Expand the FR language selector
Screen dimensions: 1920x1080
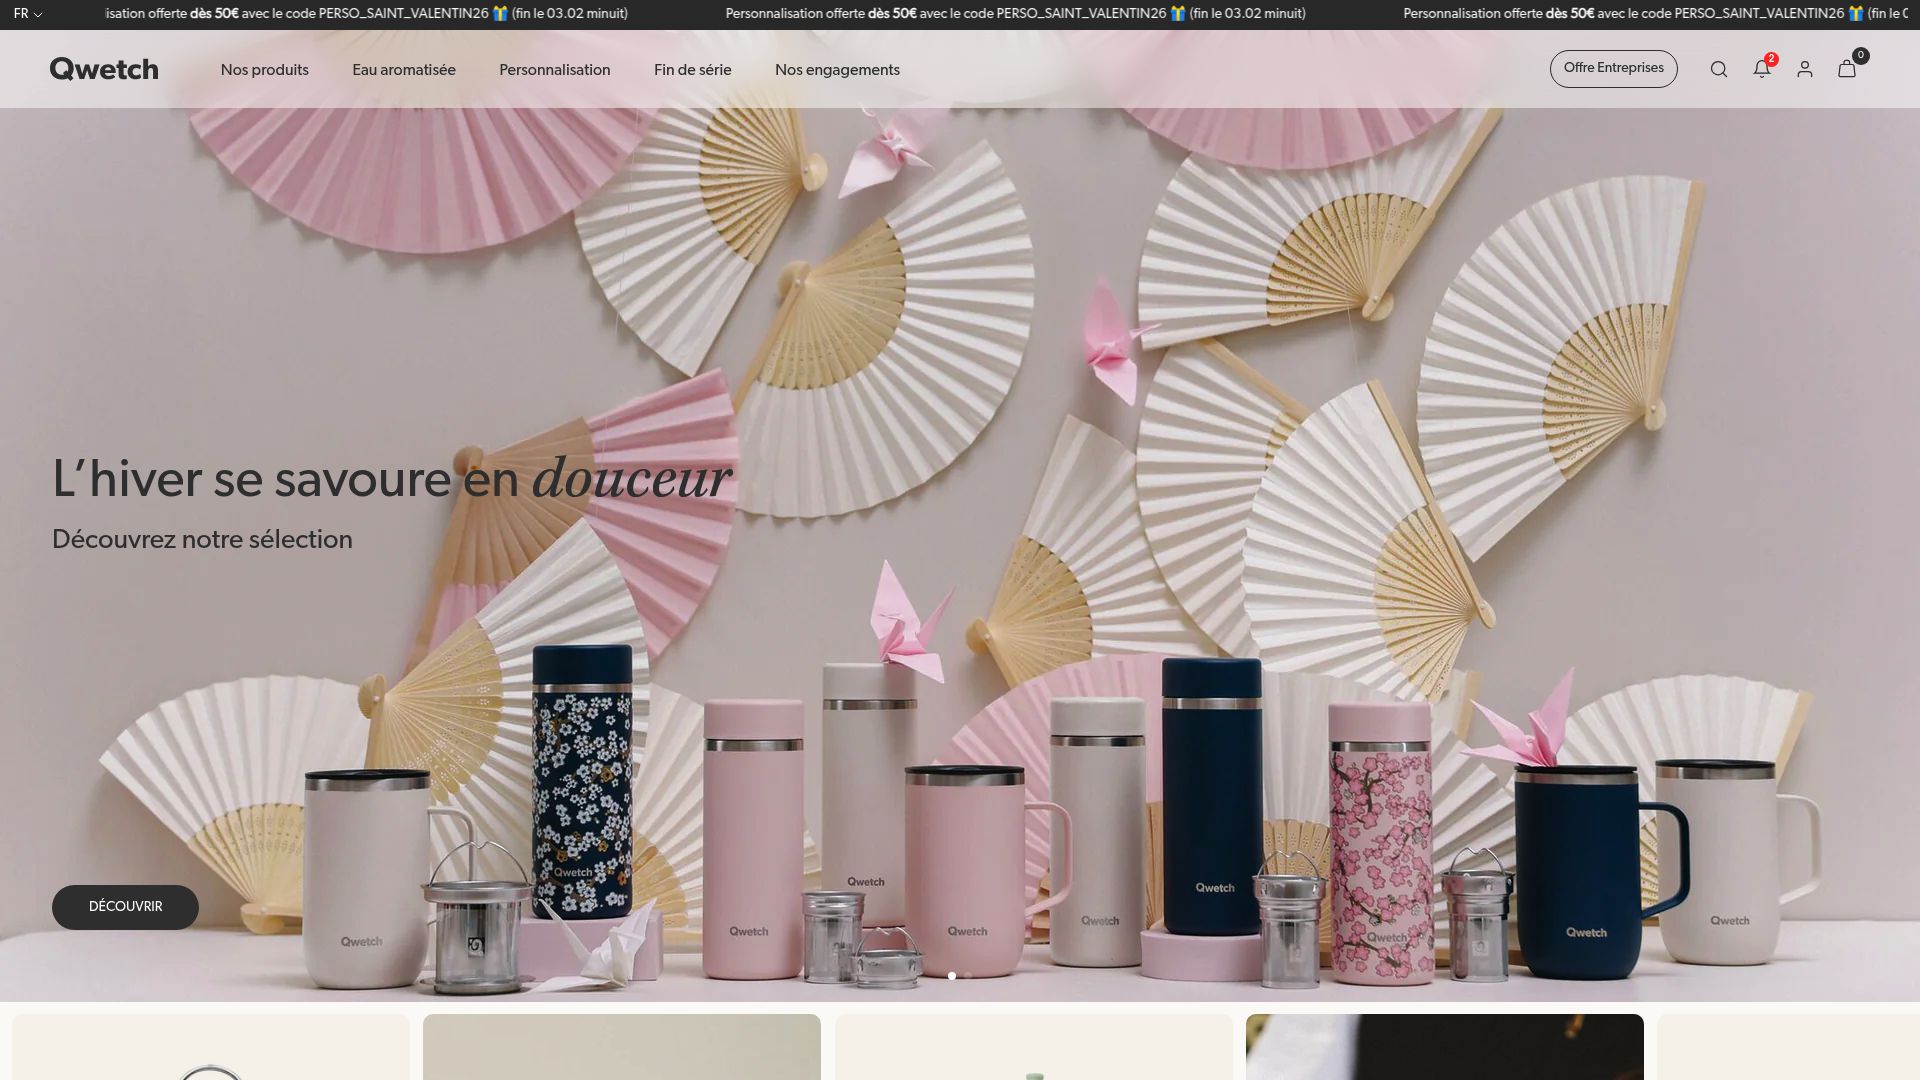tap(28, 14)
